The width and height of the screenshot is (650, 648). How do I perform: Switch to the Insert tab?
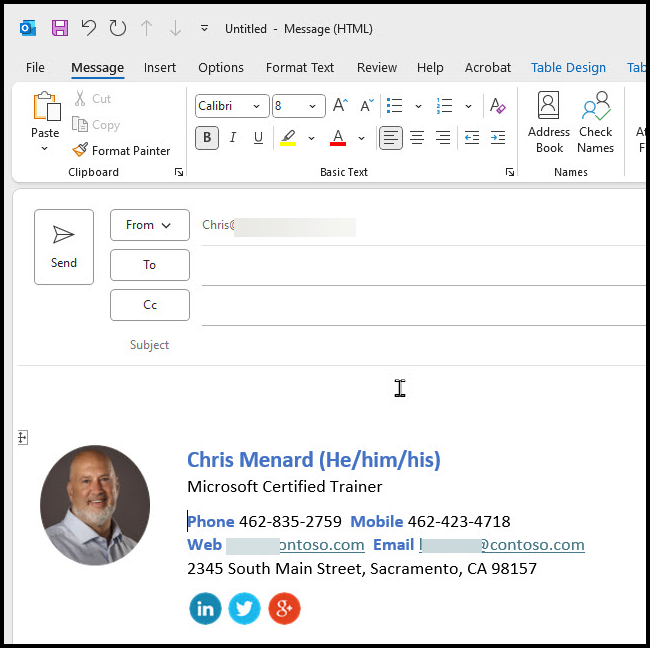[x=160, y=67]
